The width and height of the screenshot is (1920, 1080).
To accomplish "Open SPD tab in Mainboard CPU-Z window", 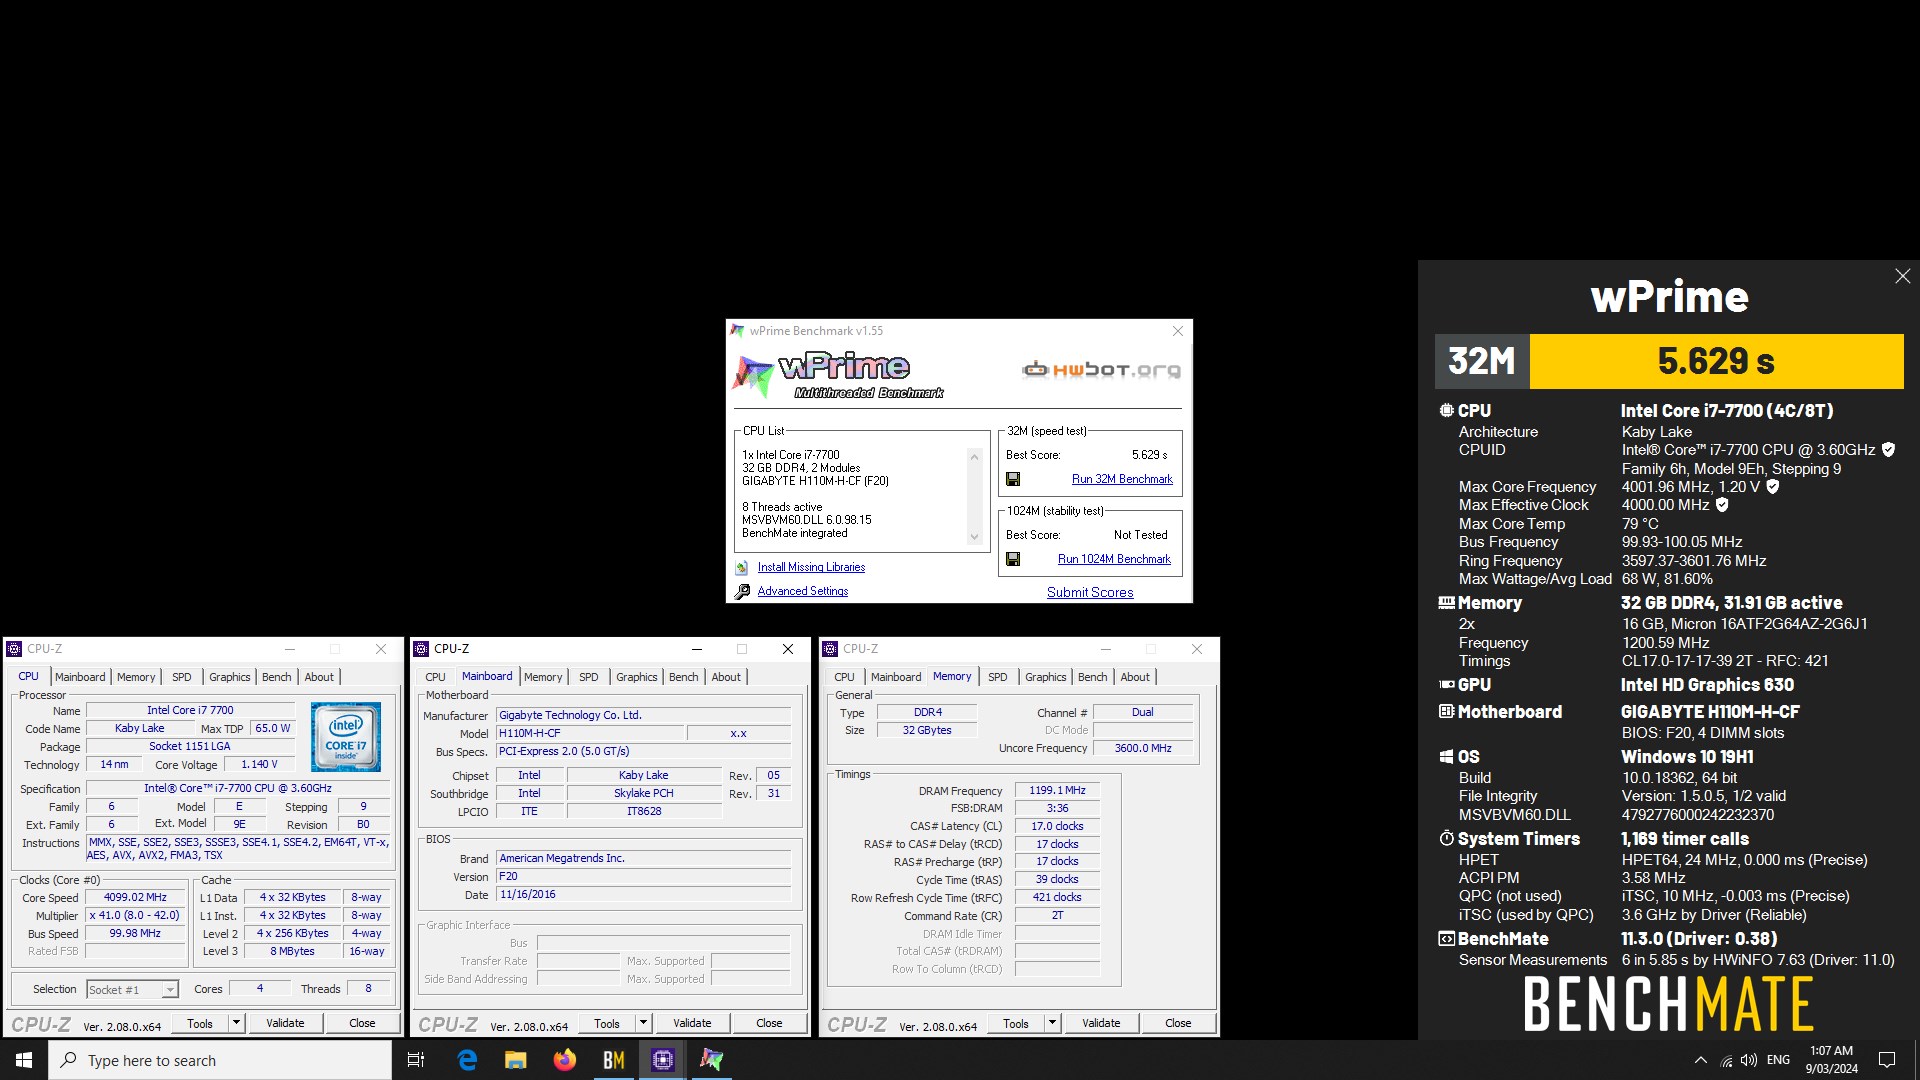I will tap(589, 677).
